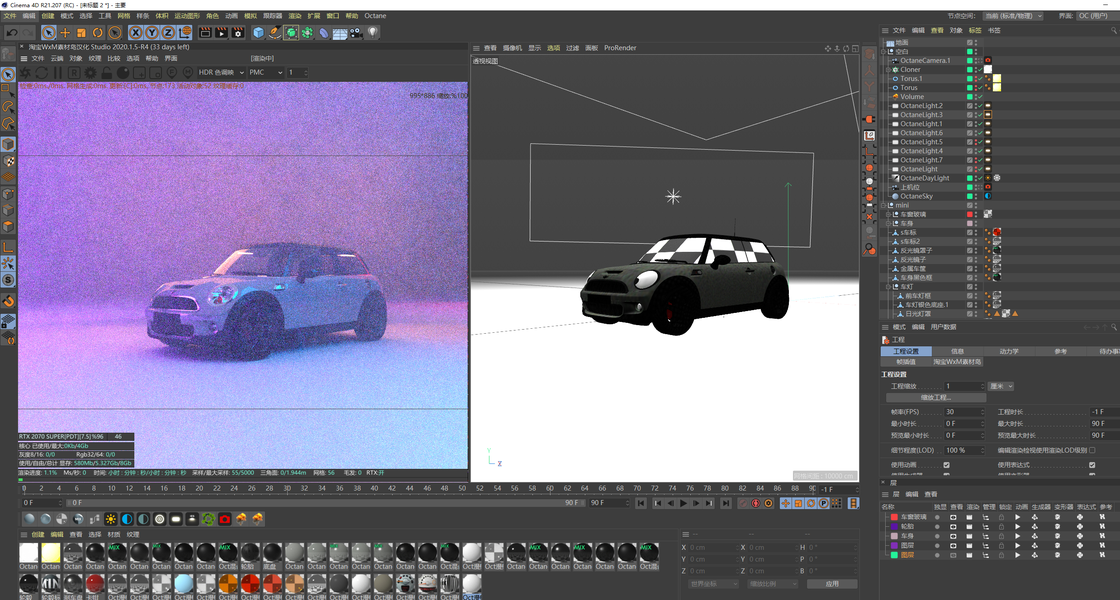Open 摄像机 menu in viewport
Screen dimensions: 1120x600
click(x=512, y=48)
